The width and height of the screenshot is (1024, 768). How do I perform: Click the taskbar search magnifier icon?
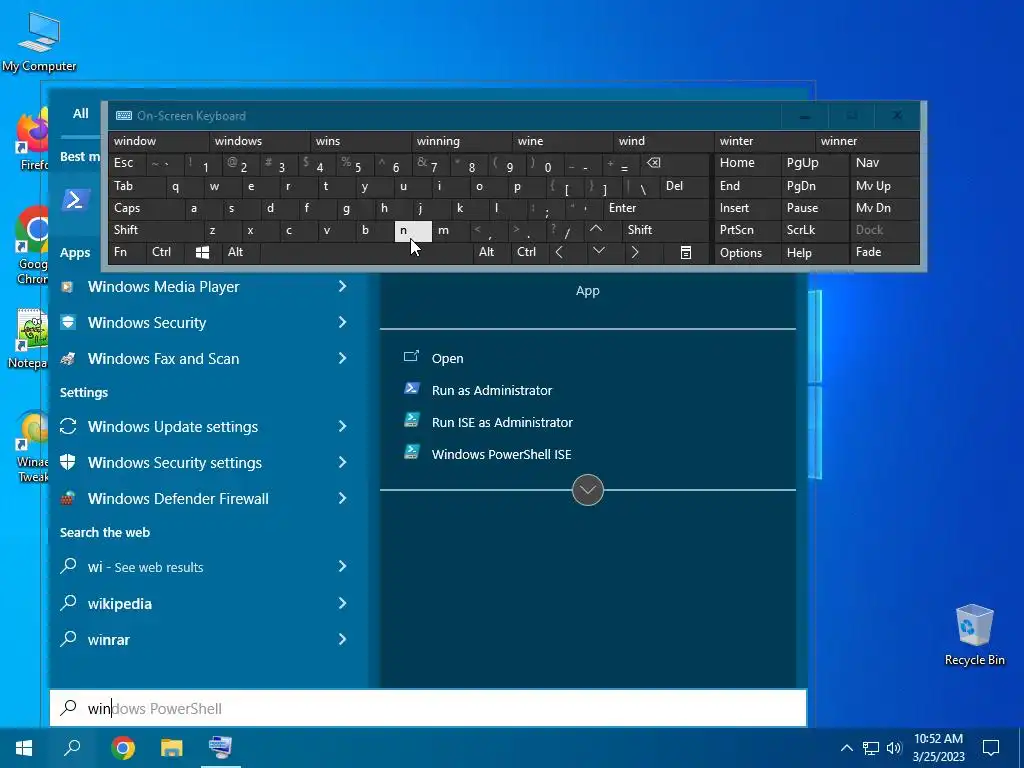click(72, 748)
